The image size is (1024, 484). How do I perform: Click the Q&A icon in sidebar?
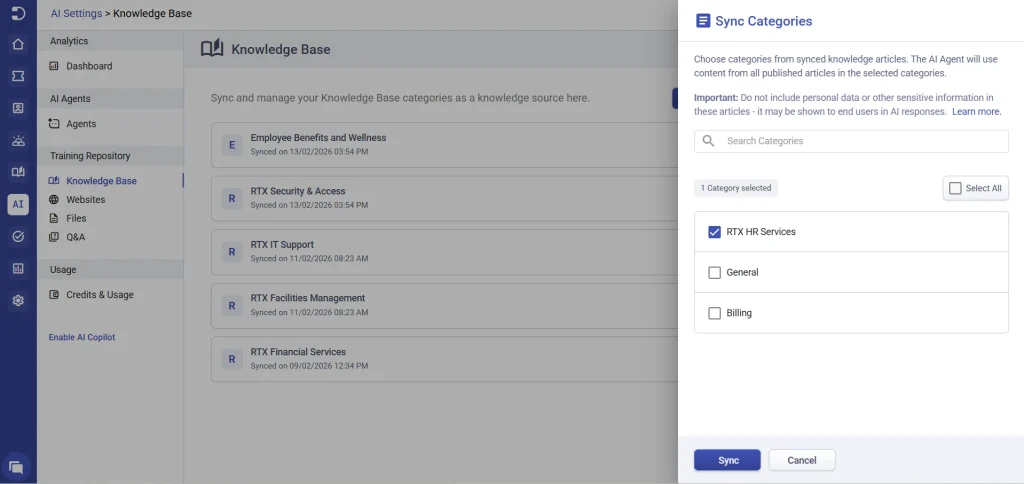54,237
